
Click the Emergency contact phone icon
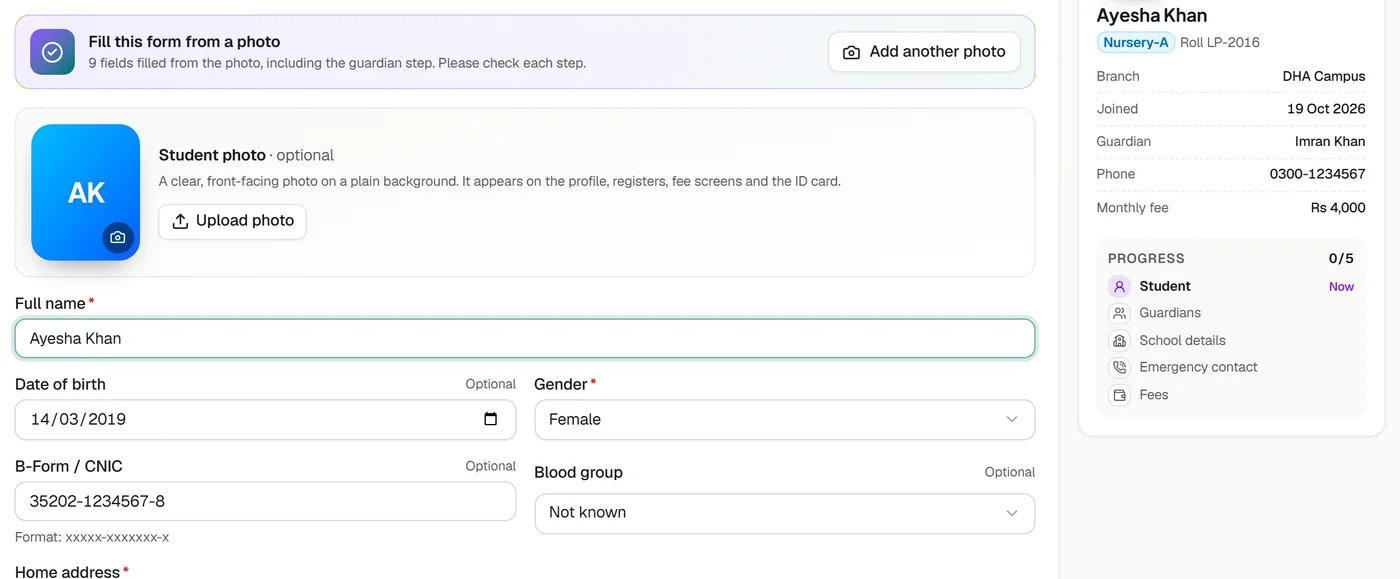(1119, 367)
